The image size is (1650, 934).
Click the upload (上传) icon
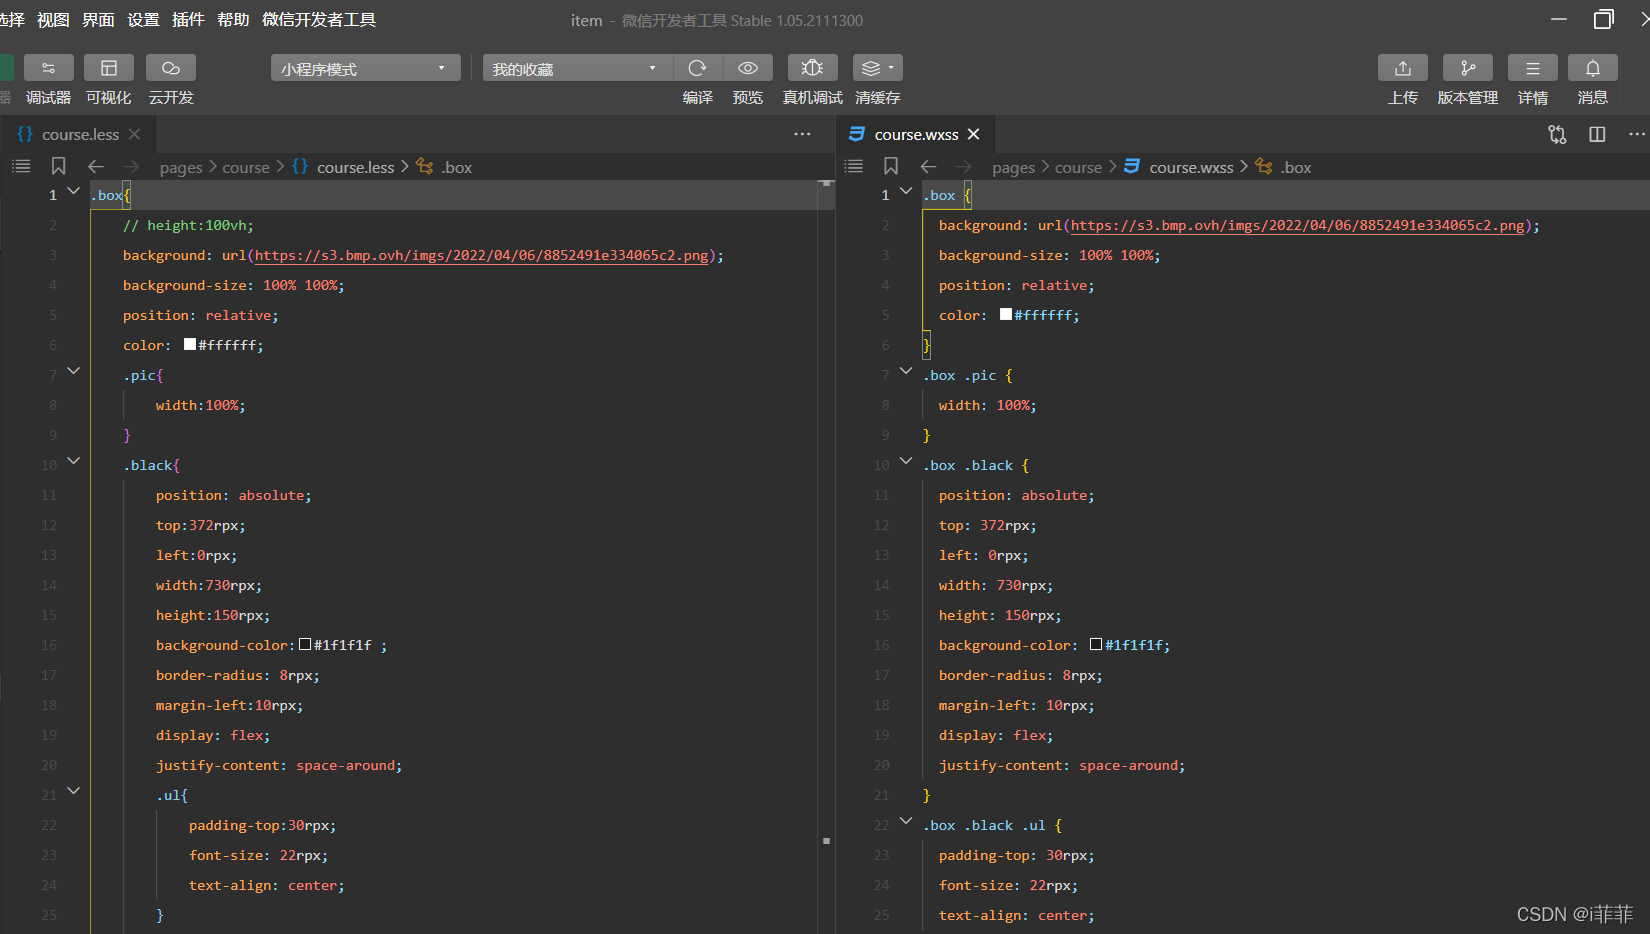pyautogui.click(x=1403, y=68)
